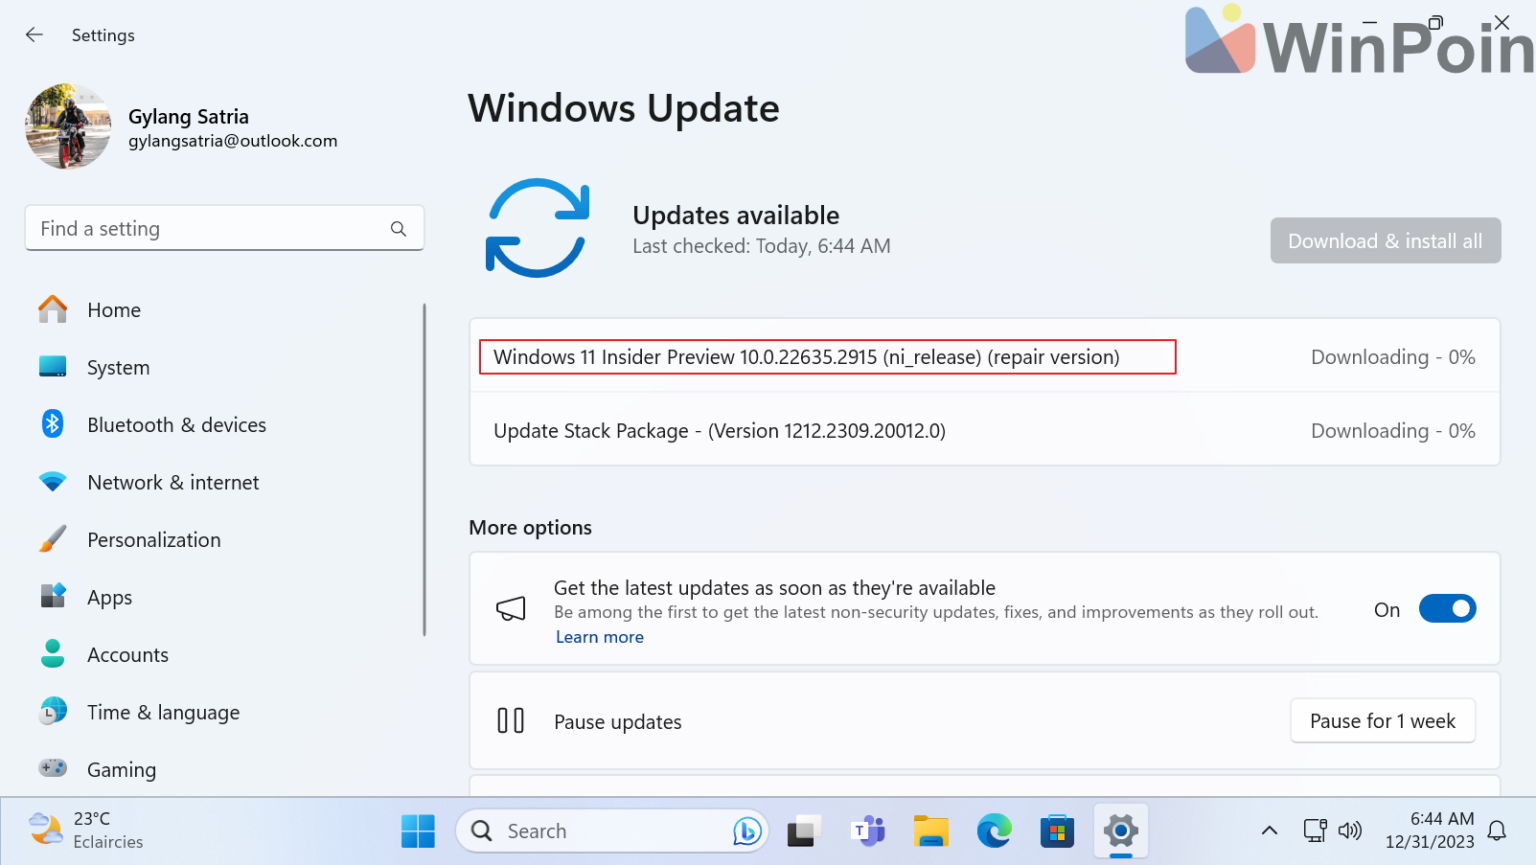Select the Apps icon in sidebar
Viewport: 1536px width, 865px height.
coord(51,596)
